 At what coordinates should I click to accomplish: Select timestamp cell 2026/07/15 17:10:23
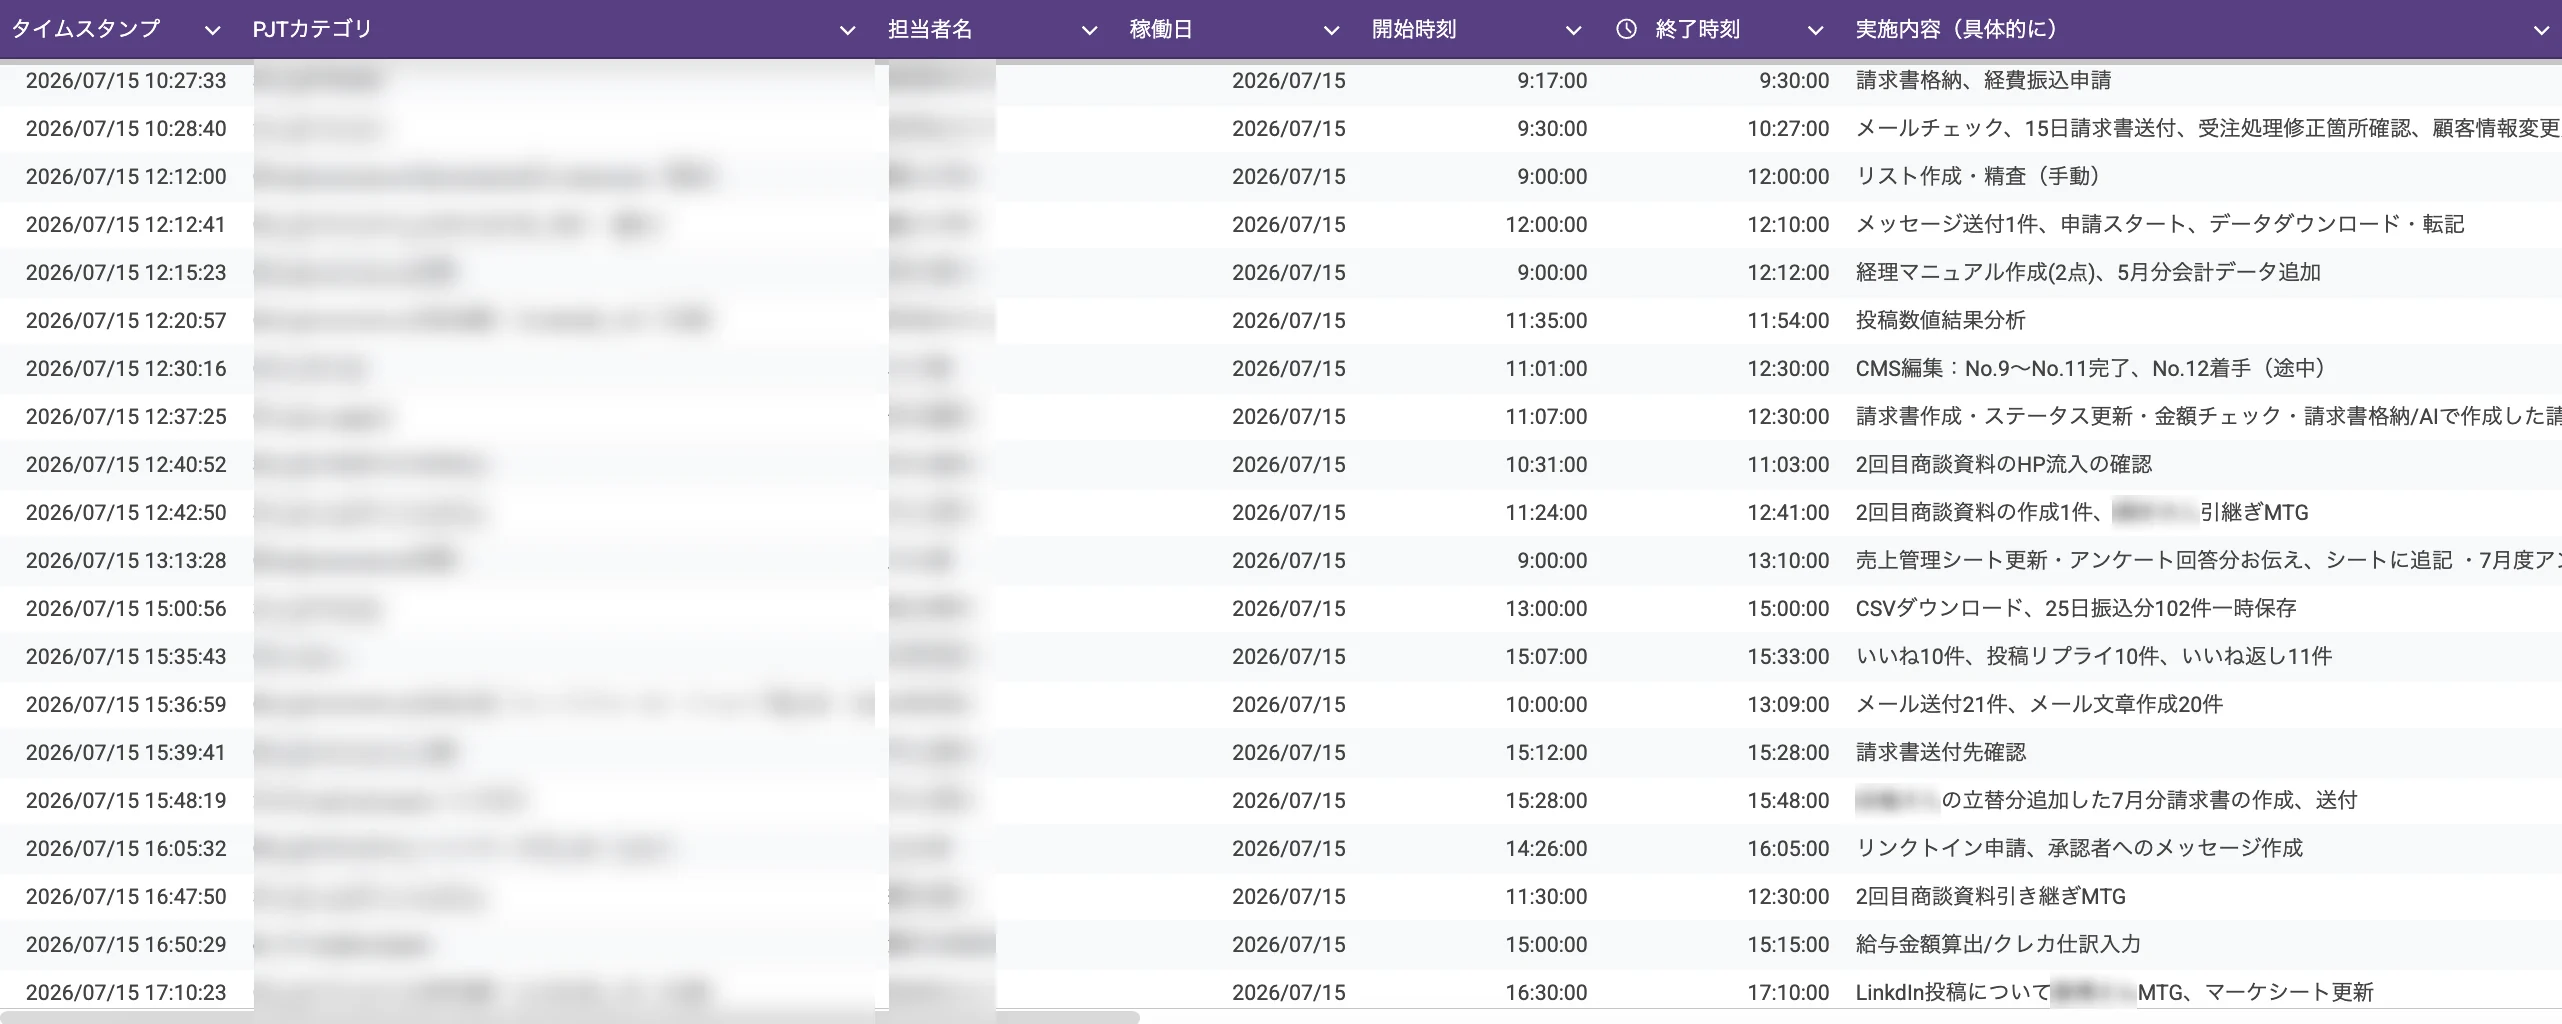coord(126,992)
